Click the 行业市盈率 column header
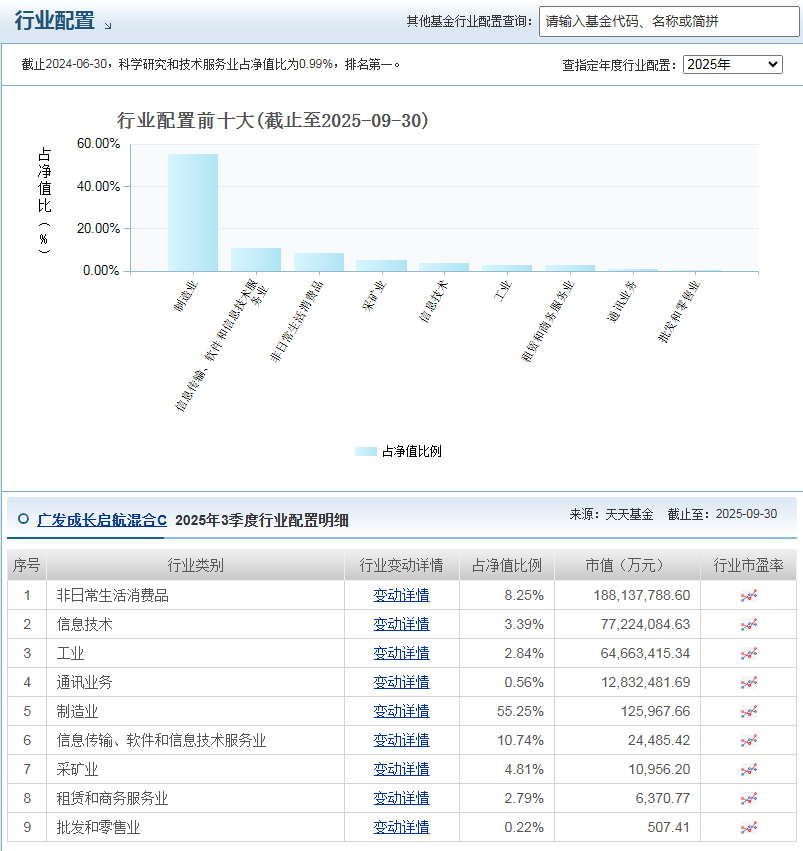This screenshot has height=851, width=803. [748, 565]
